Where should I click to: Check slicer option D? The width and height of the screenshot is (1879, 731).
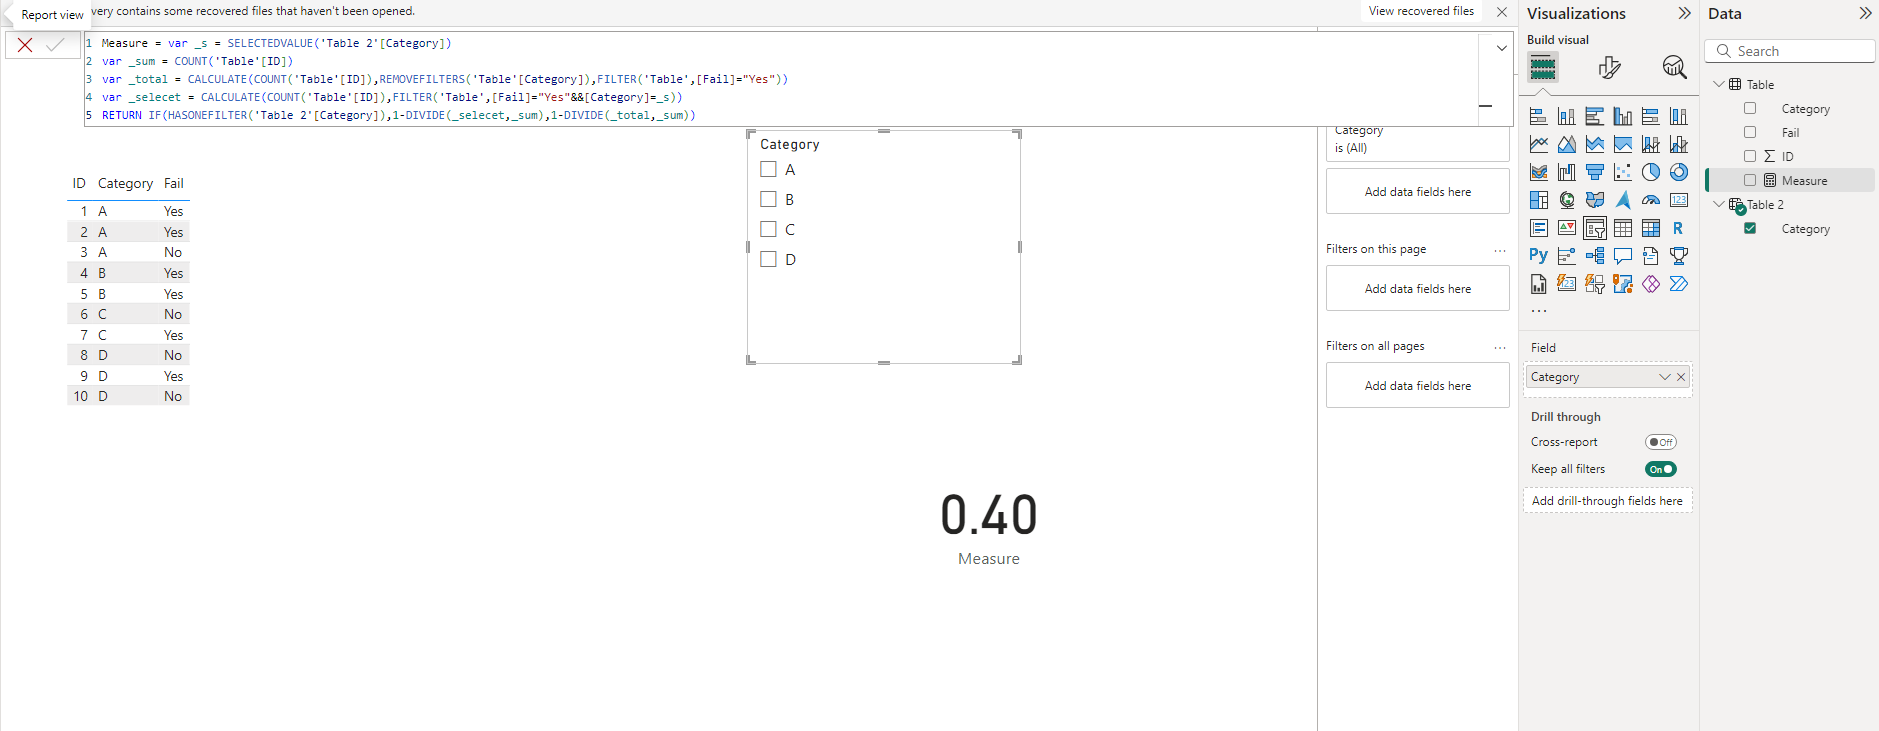[x=768, y=260]
